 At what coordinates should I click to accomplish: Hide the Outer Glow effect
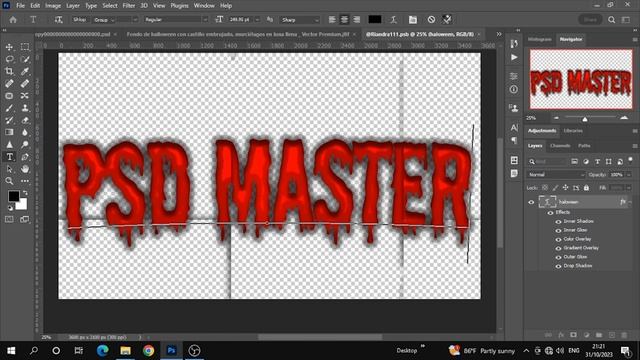point(558,258)
